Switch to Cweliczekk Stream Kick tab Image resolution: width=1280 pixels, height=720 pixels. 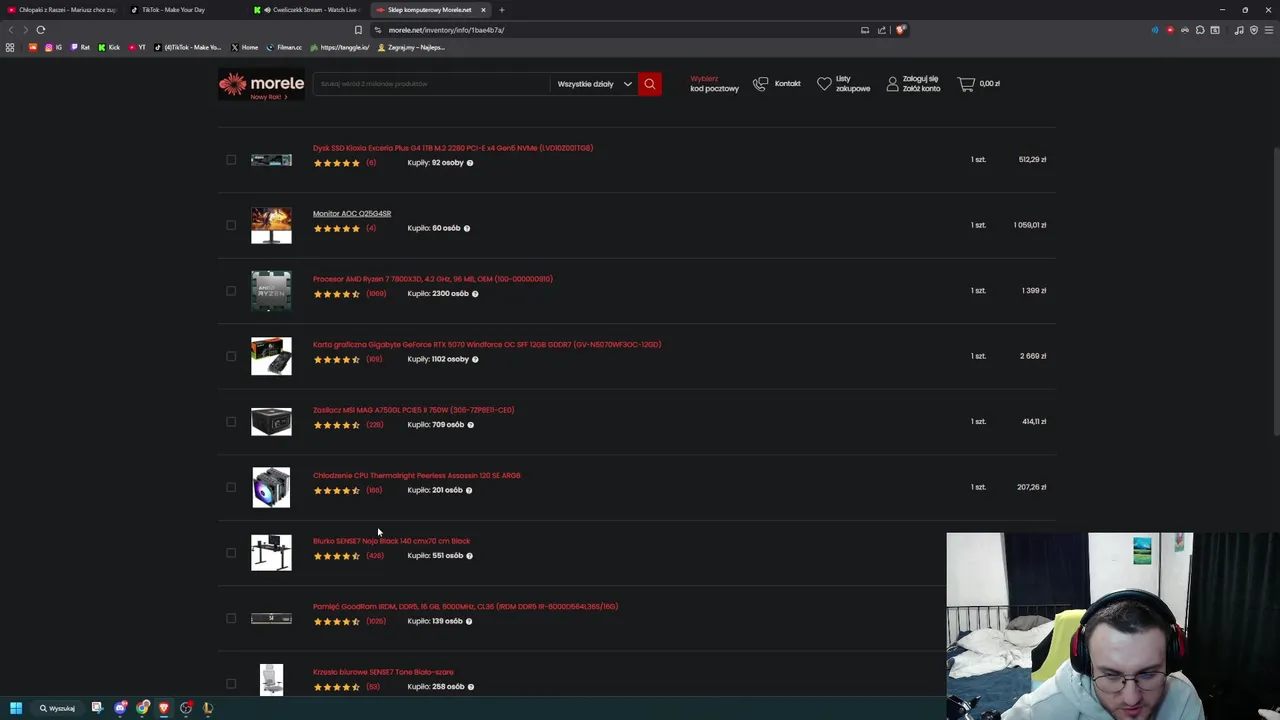click(308, 10)
